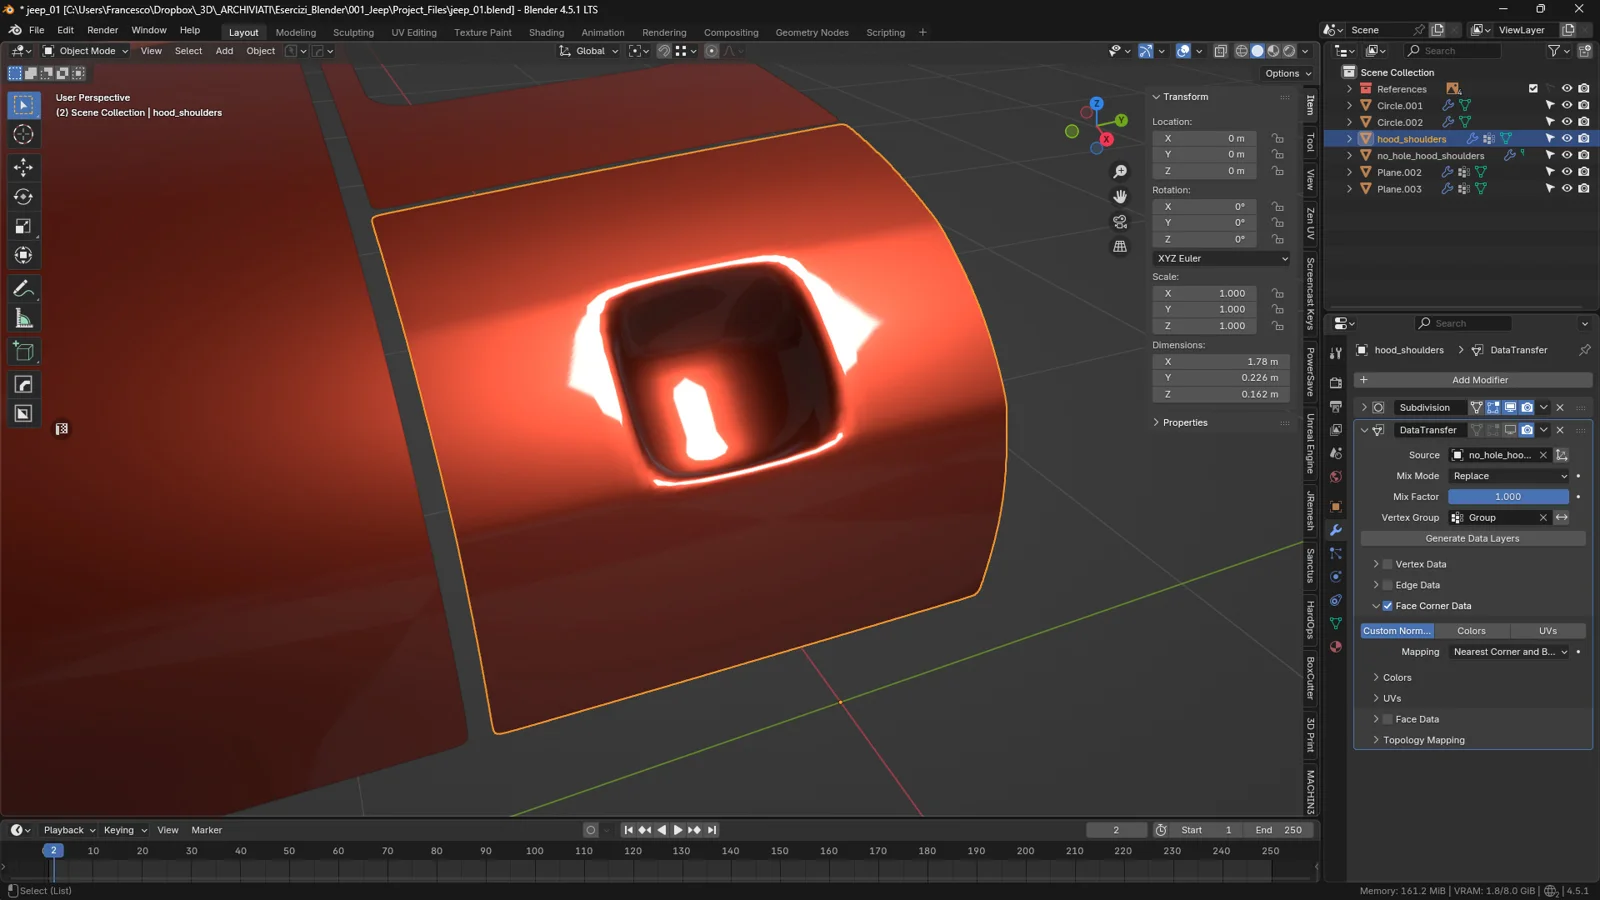Image resolution: width=1600 pixels, height=900 pixels.
Task: Remove the DataTransfer modifier
Action: (x=1560, y=430)
